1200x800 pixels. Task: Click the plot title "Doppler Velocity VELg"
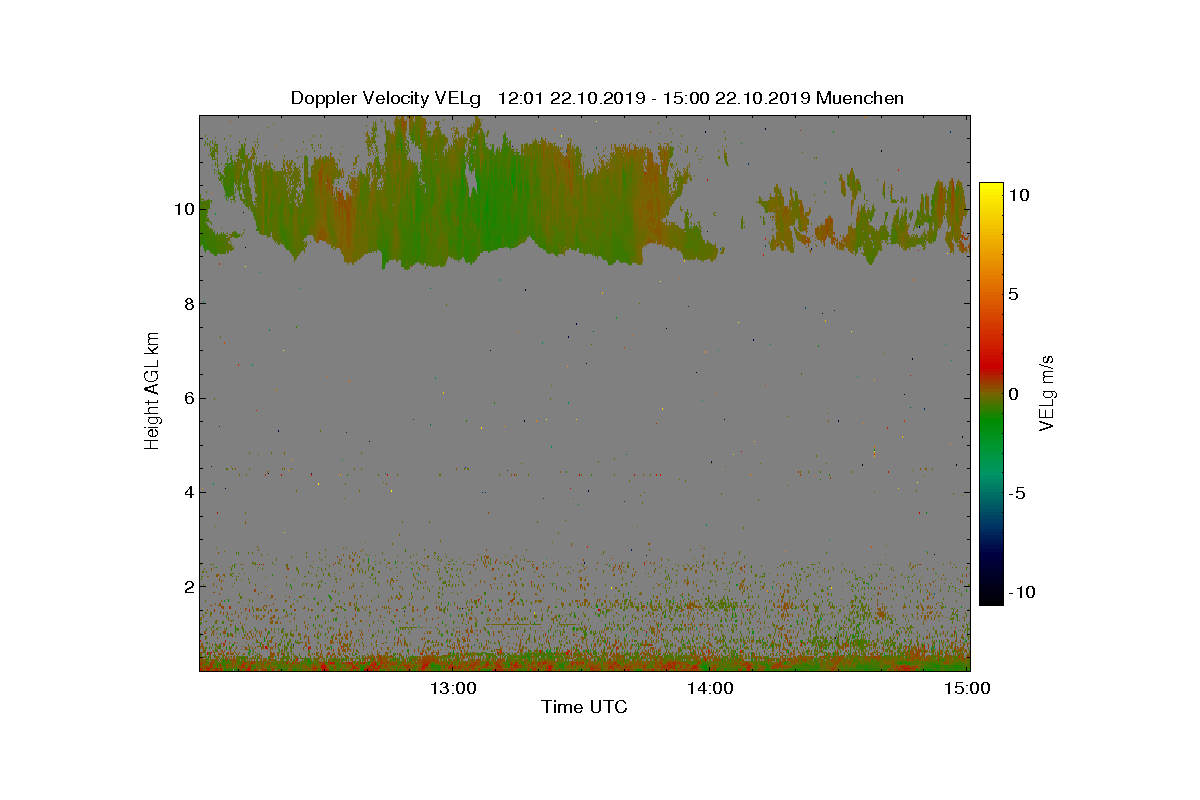pyautogui.click(x=386, y=98)
